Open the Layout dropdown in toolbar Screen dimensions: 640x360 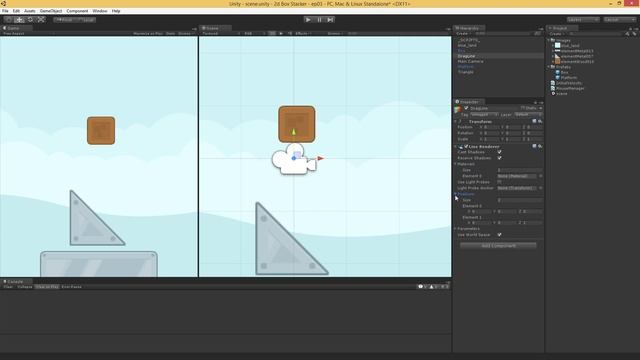[619, 20]
